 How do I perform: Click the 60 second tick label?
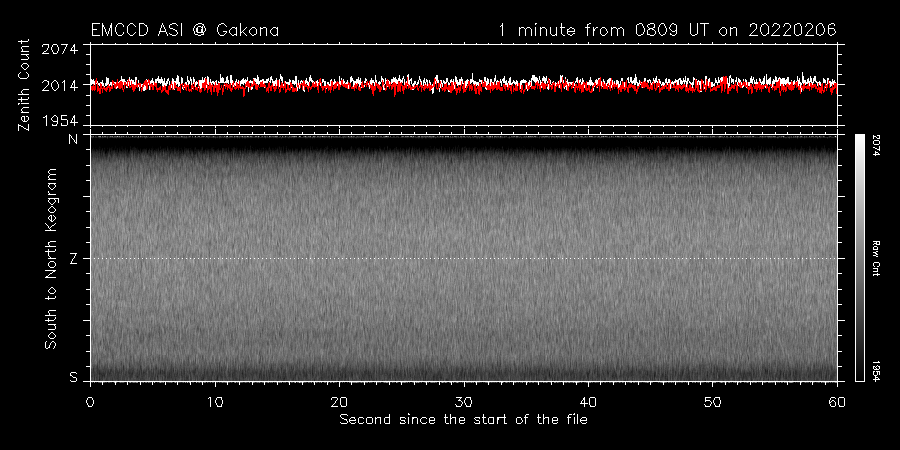click(837, 400)
